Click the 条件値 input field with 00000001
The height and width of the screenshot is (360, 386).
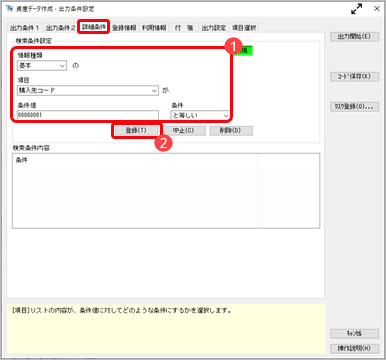pyautogui.click(x=88, y=115)
